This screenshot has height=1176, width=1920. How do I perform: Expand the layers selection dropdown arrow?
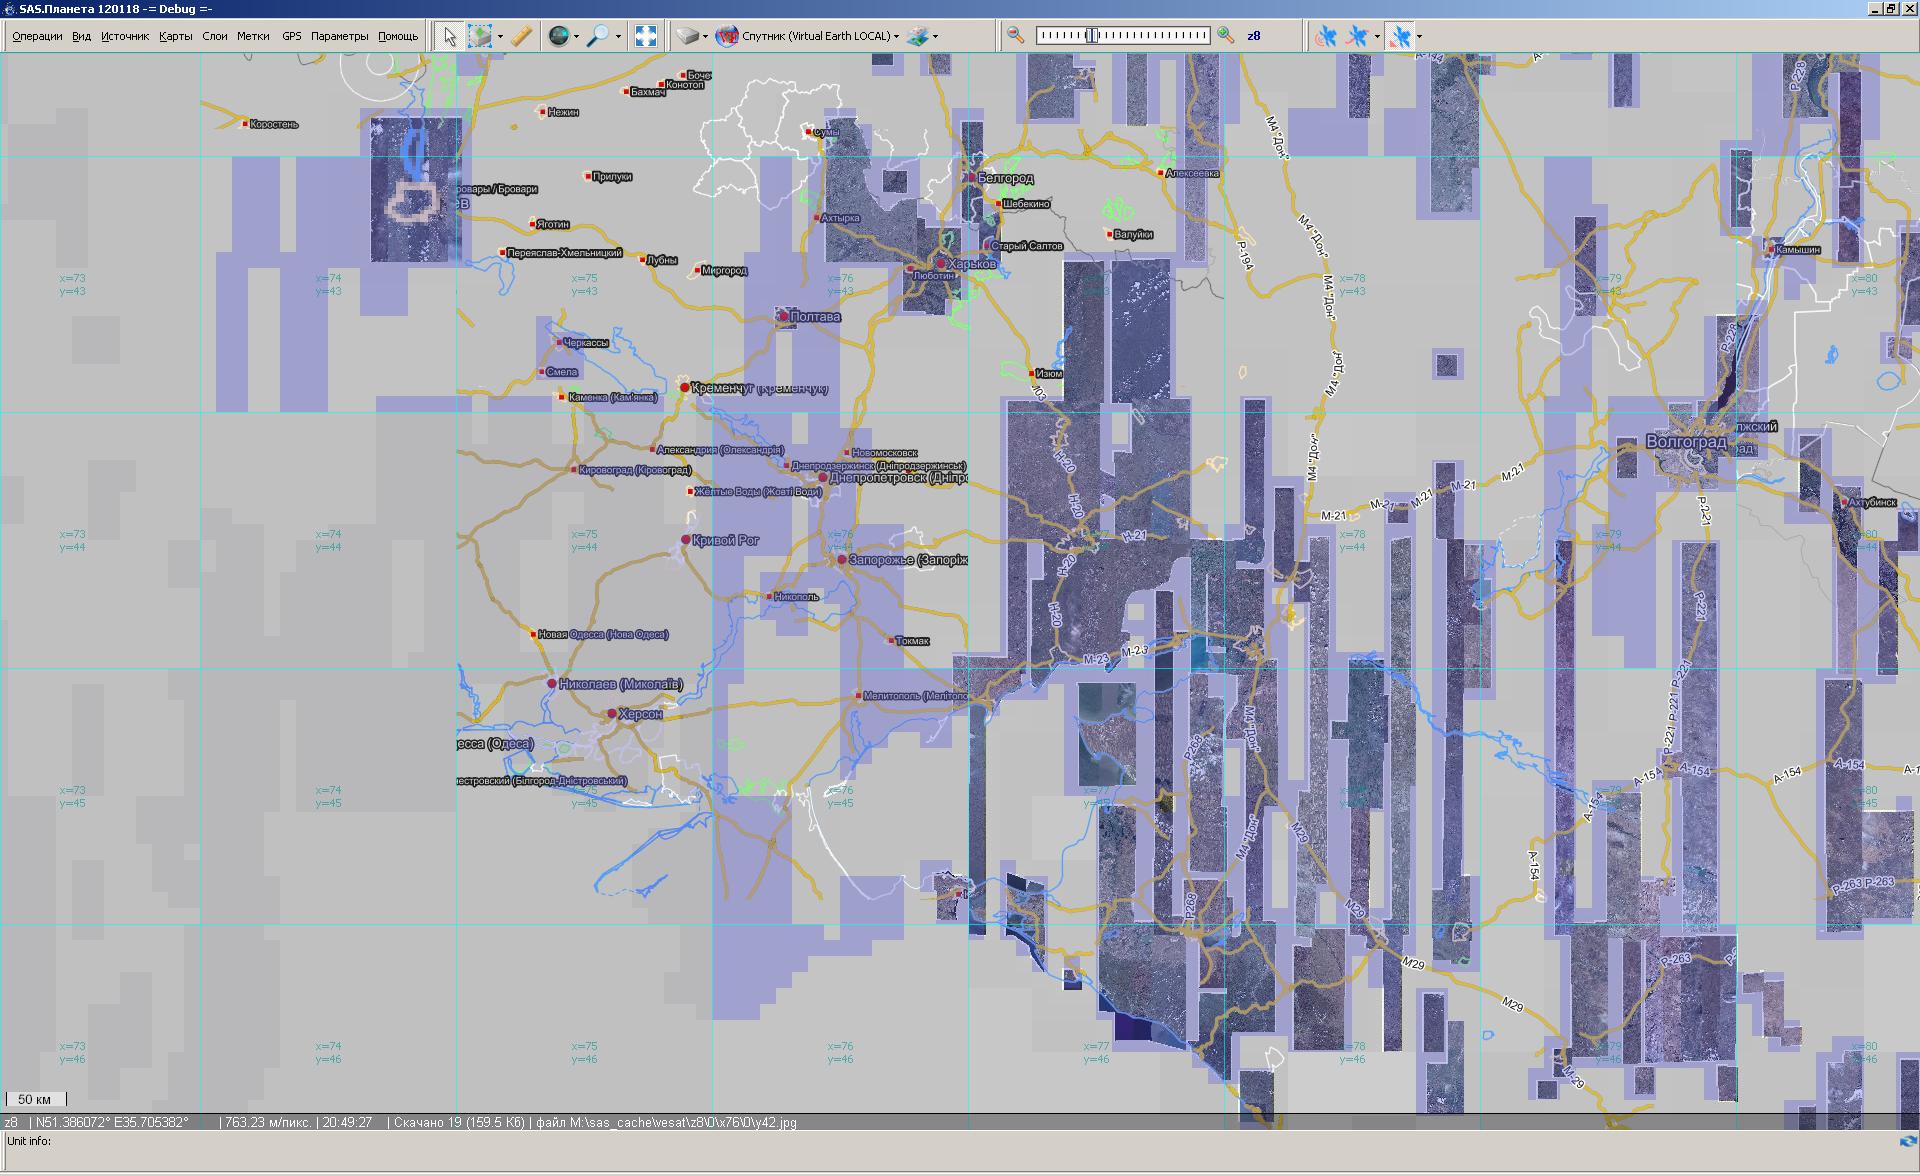935,37
